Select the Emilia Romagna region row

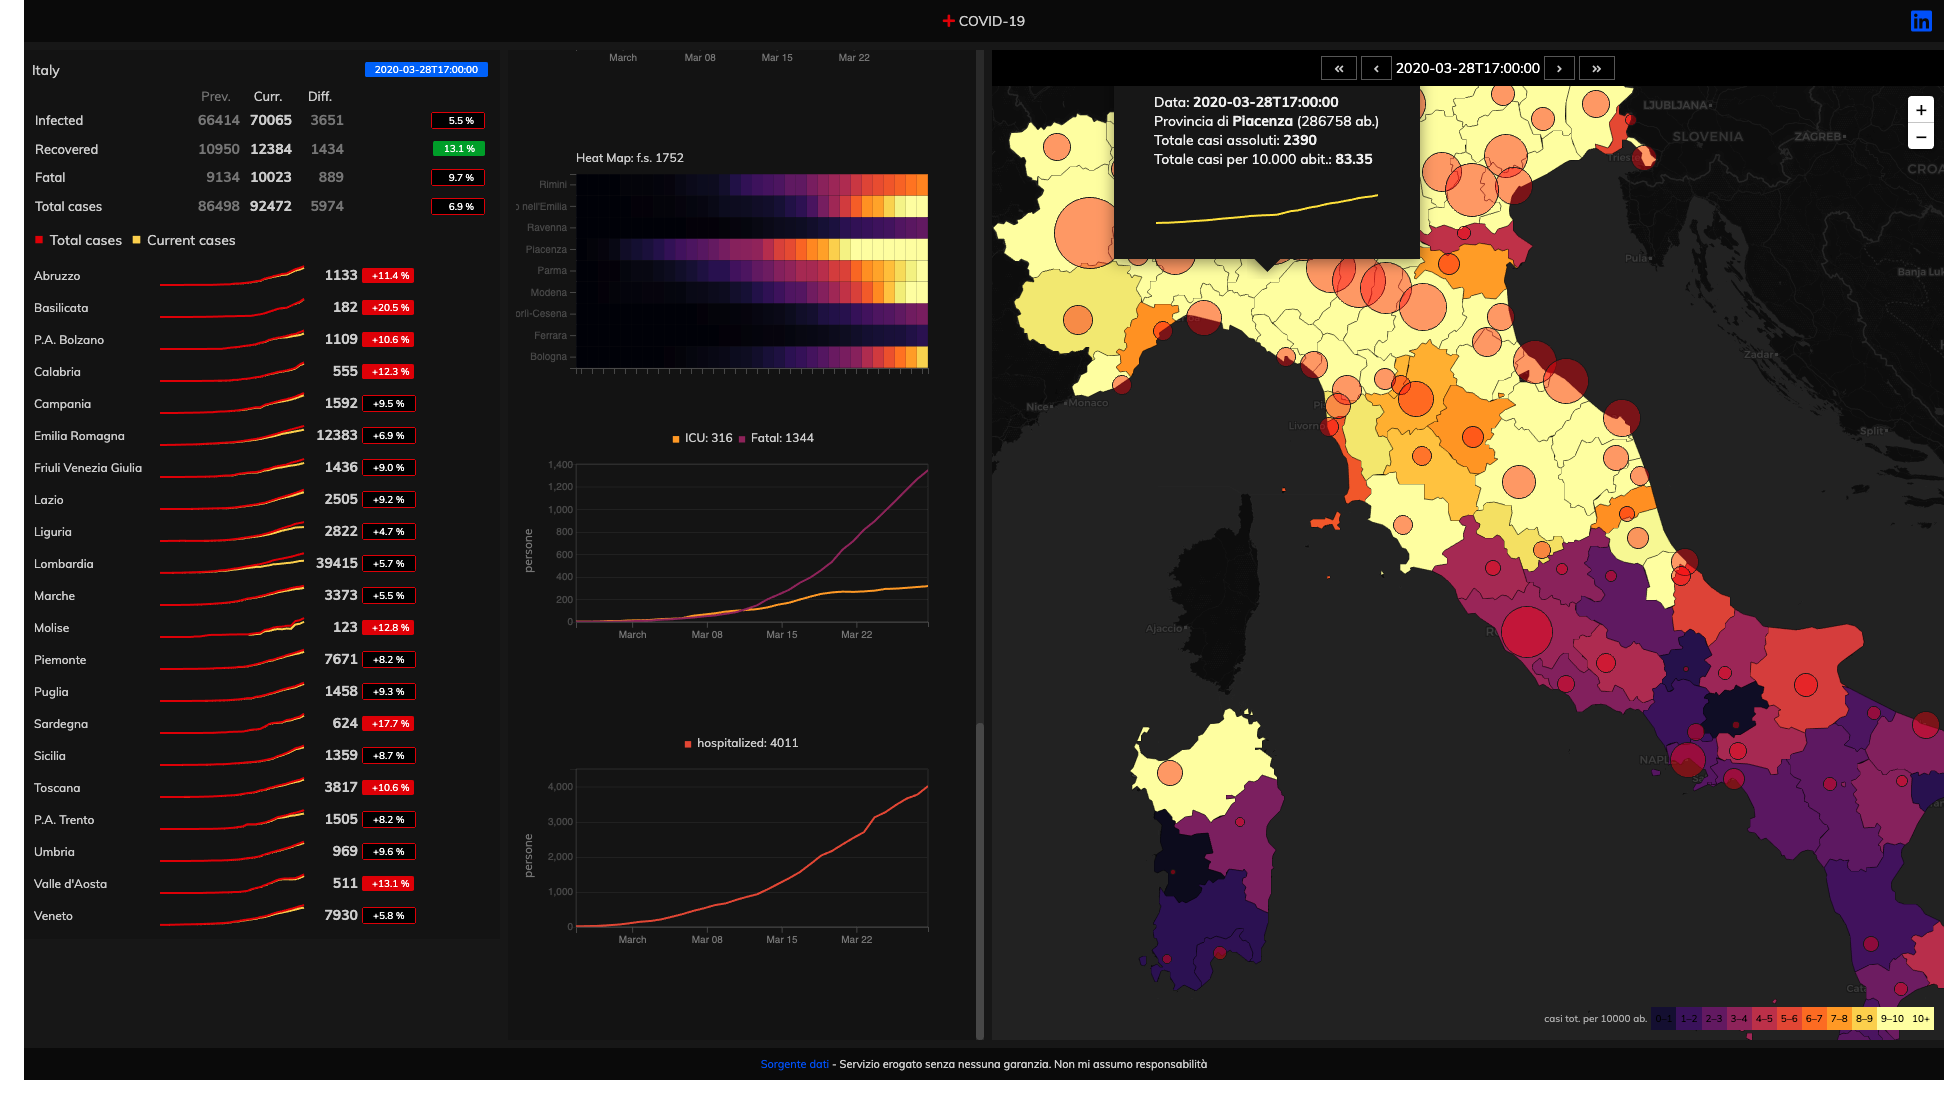coord(79,436)
